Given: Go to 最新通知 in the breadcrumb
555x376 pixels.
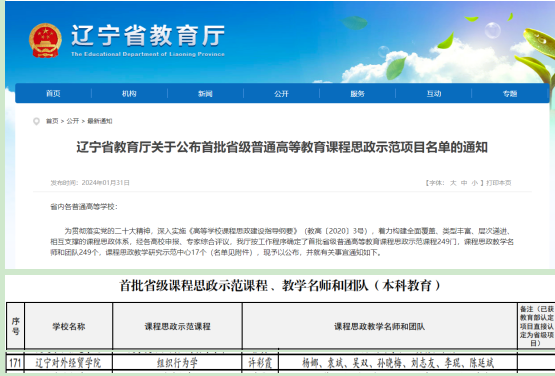Looking at the screenshot, I should tap(100, 121).
